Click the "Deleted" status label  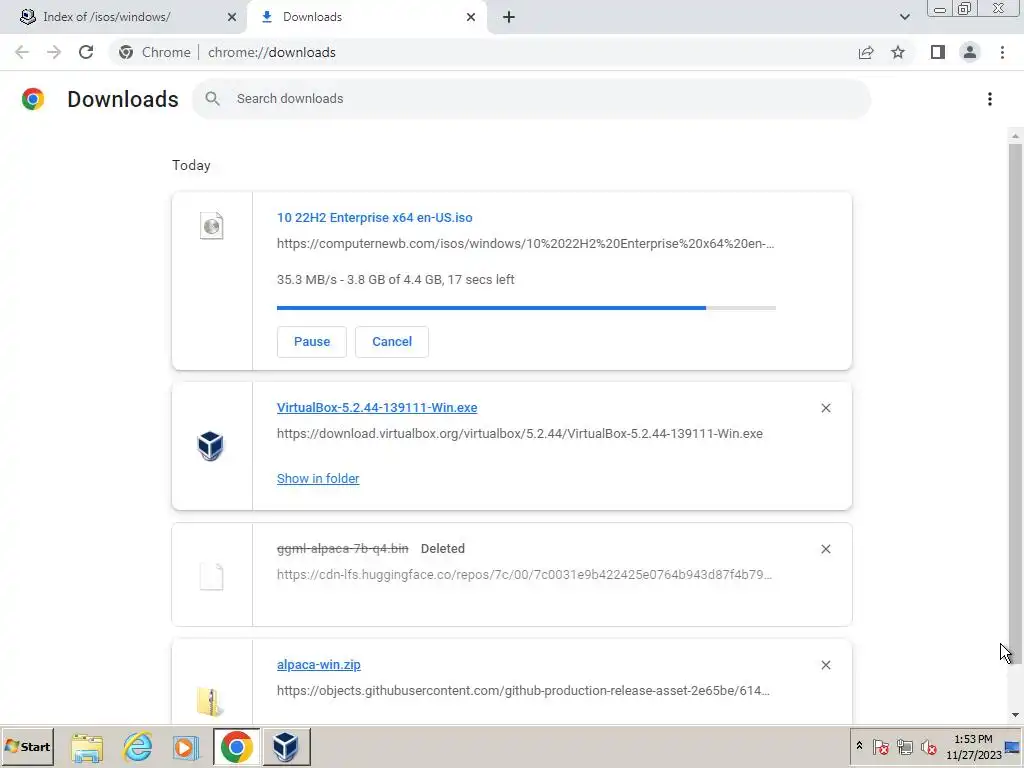coord(443,549)
